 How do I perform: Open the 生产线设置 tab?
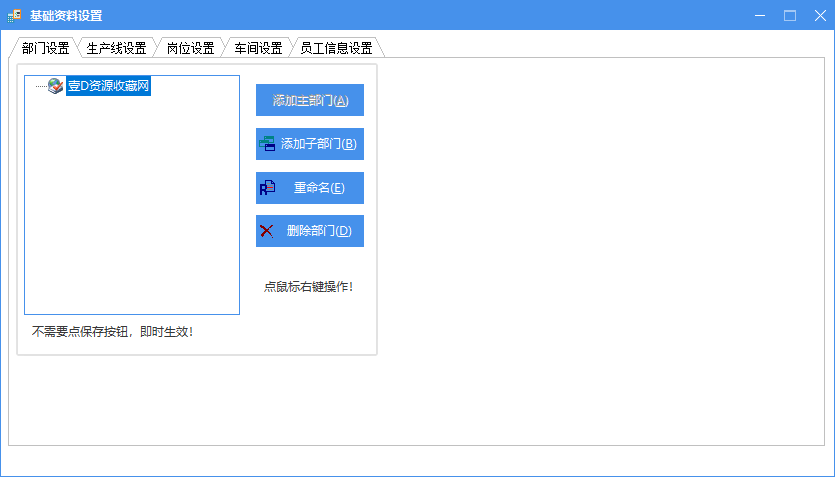pos(116,48)
